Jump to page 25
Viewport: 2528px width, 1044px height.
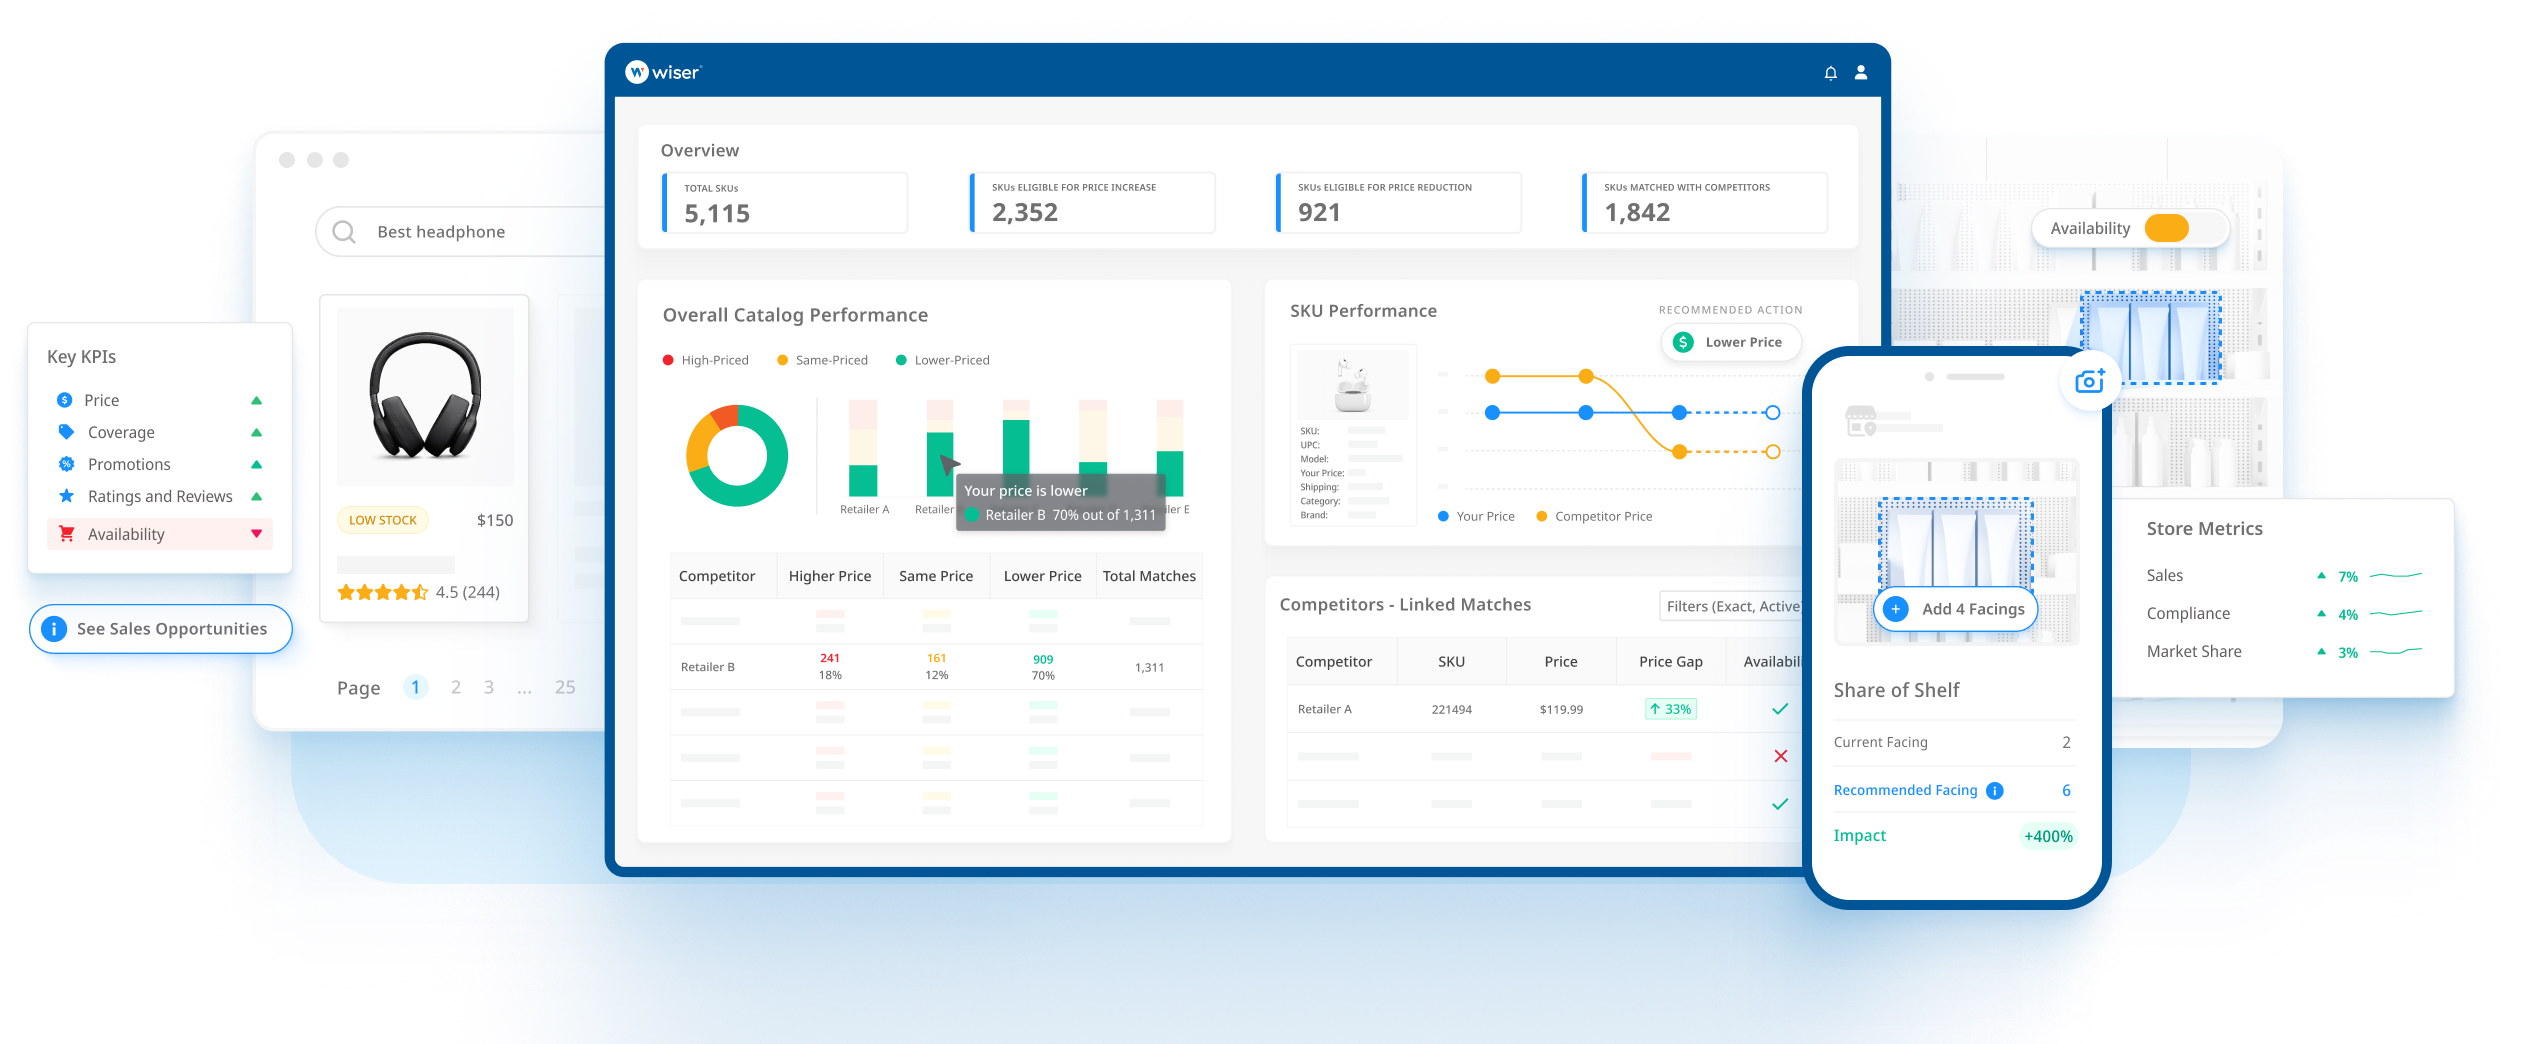coord(565,687)
